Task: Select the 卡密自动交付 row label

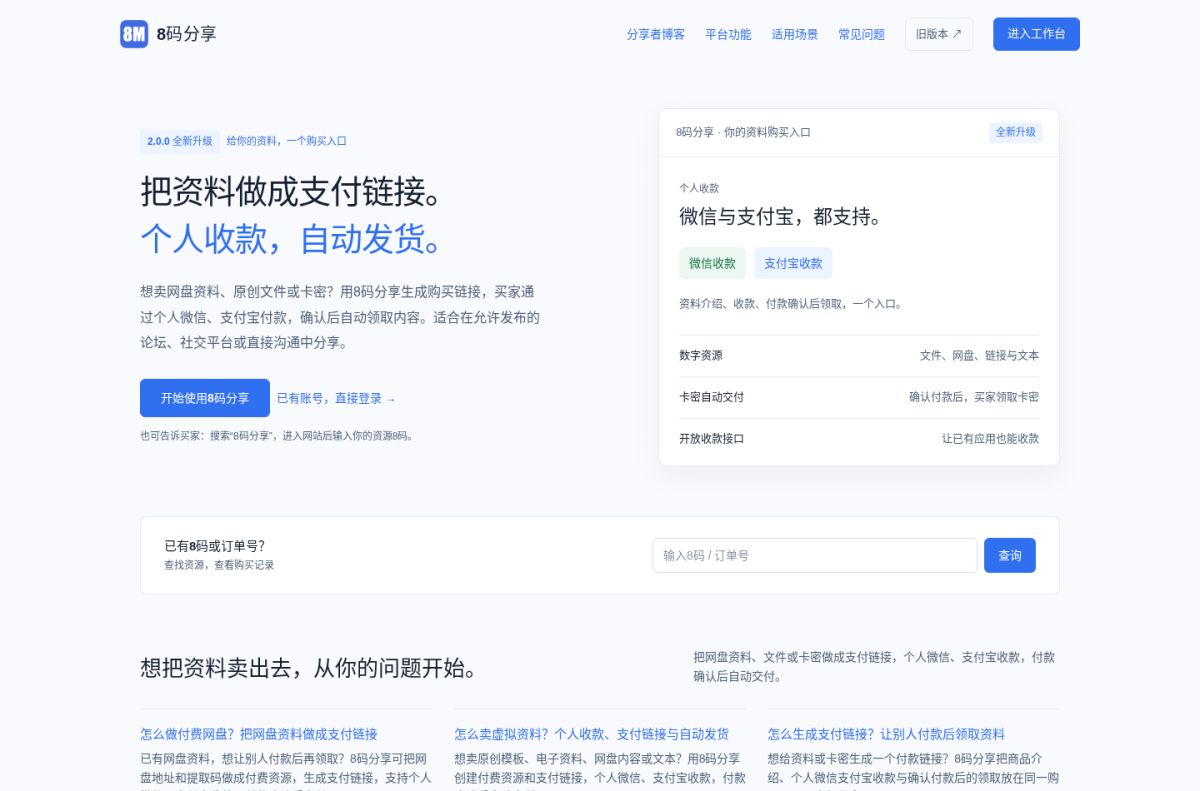Action: [x=711, y=397]
